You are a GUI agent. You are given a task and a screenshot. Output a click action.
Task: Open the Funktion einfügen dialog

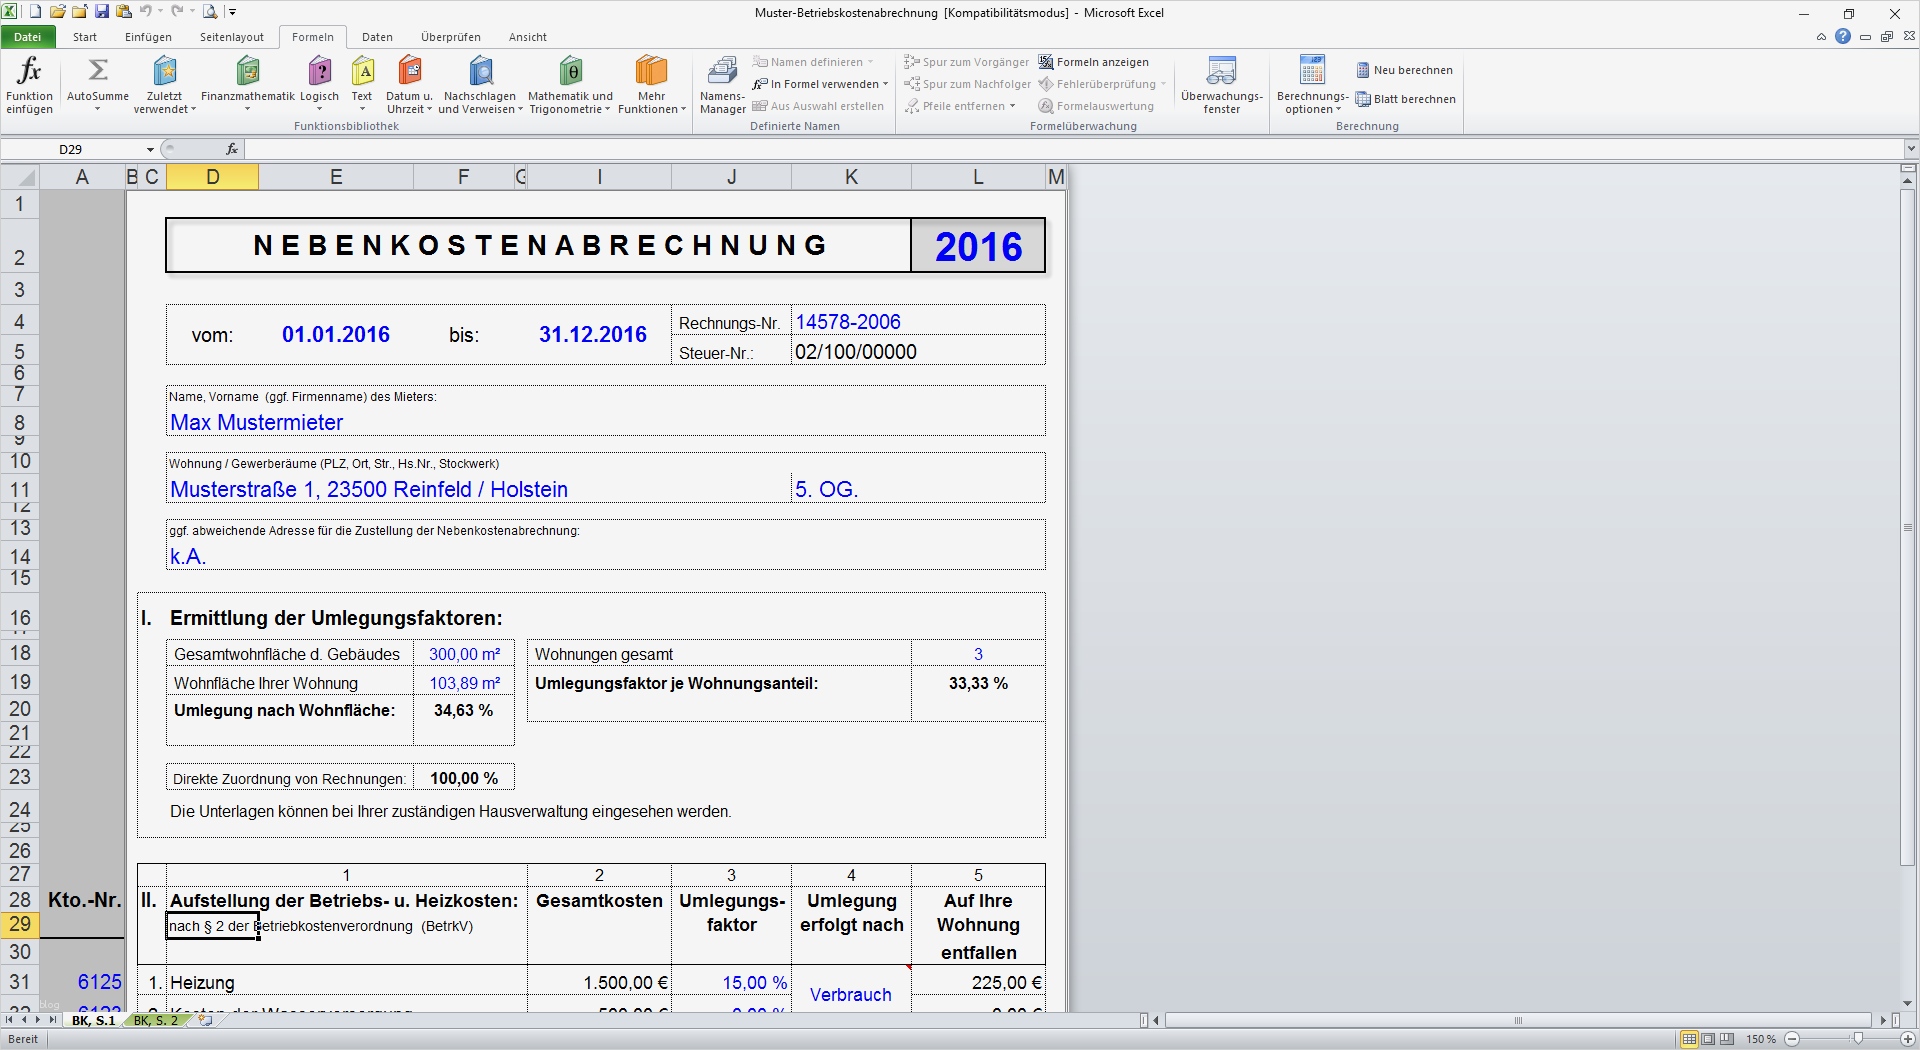click(29, 85)
